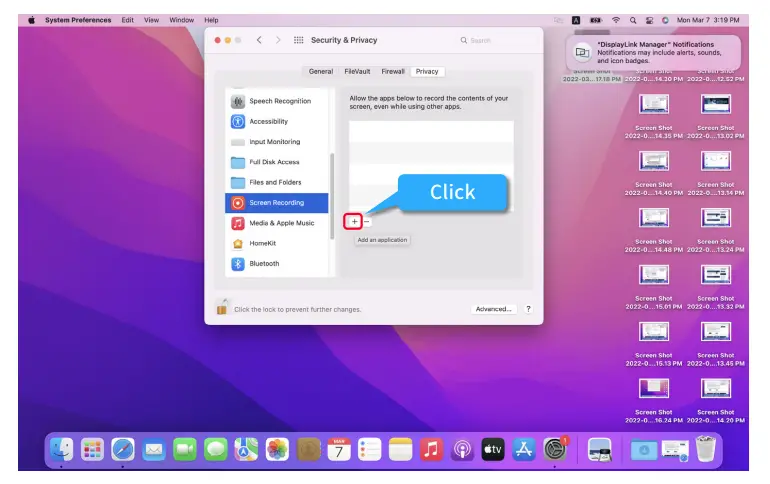The image size is (770, 484).
Task: Open the Apple menu
Action: click(31, 20)
